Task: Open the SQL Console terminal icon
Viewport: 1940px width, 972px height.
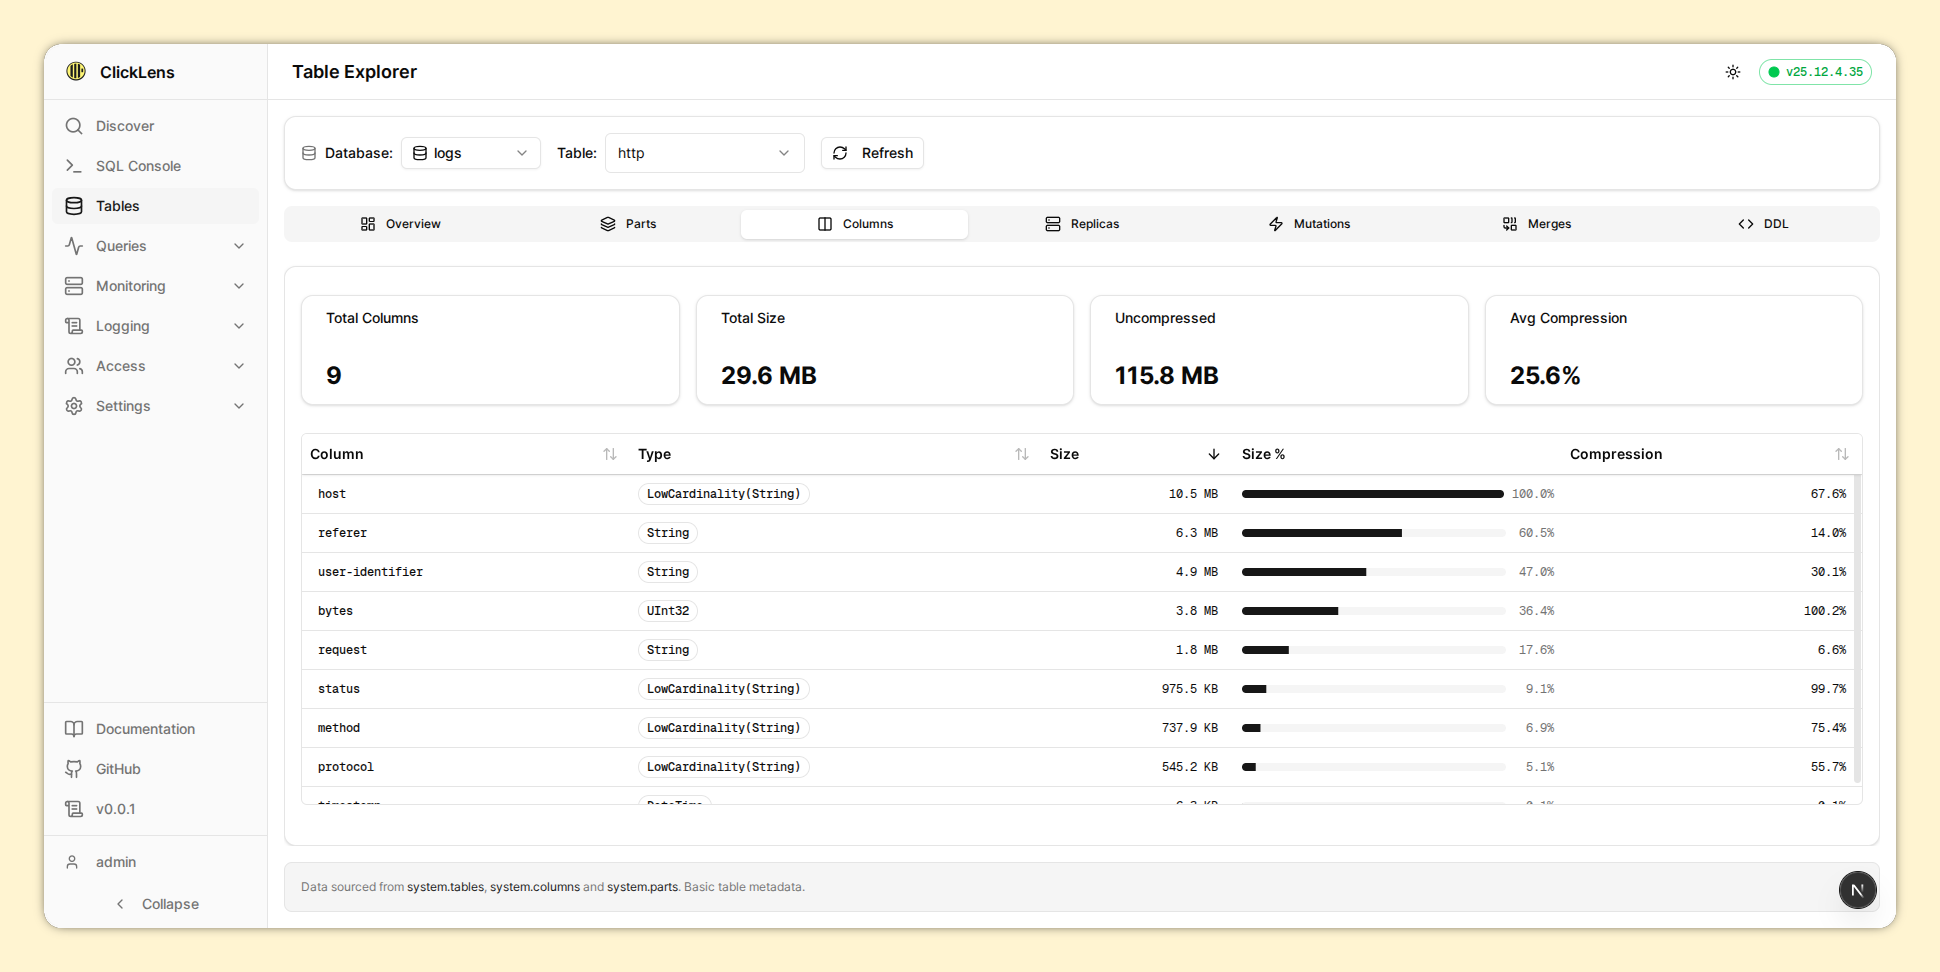Action: [74, 166]
